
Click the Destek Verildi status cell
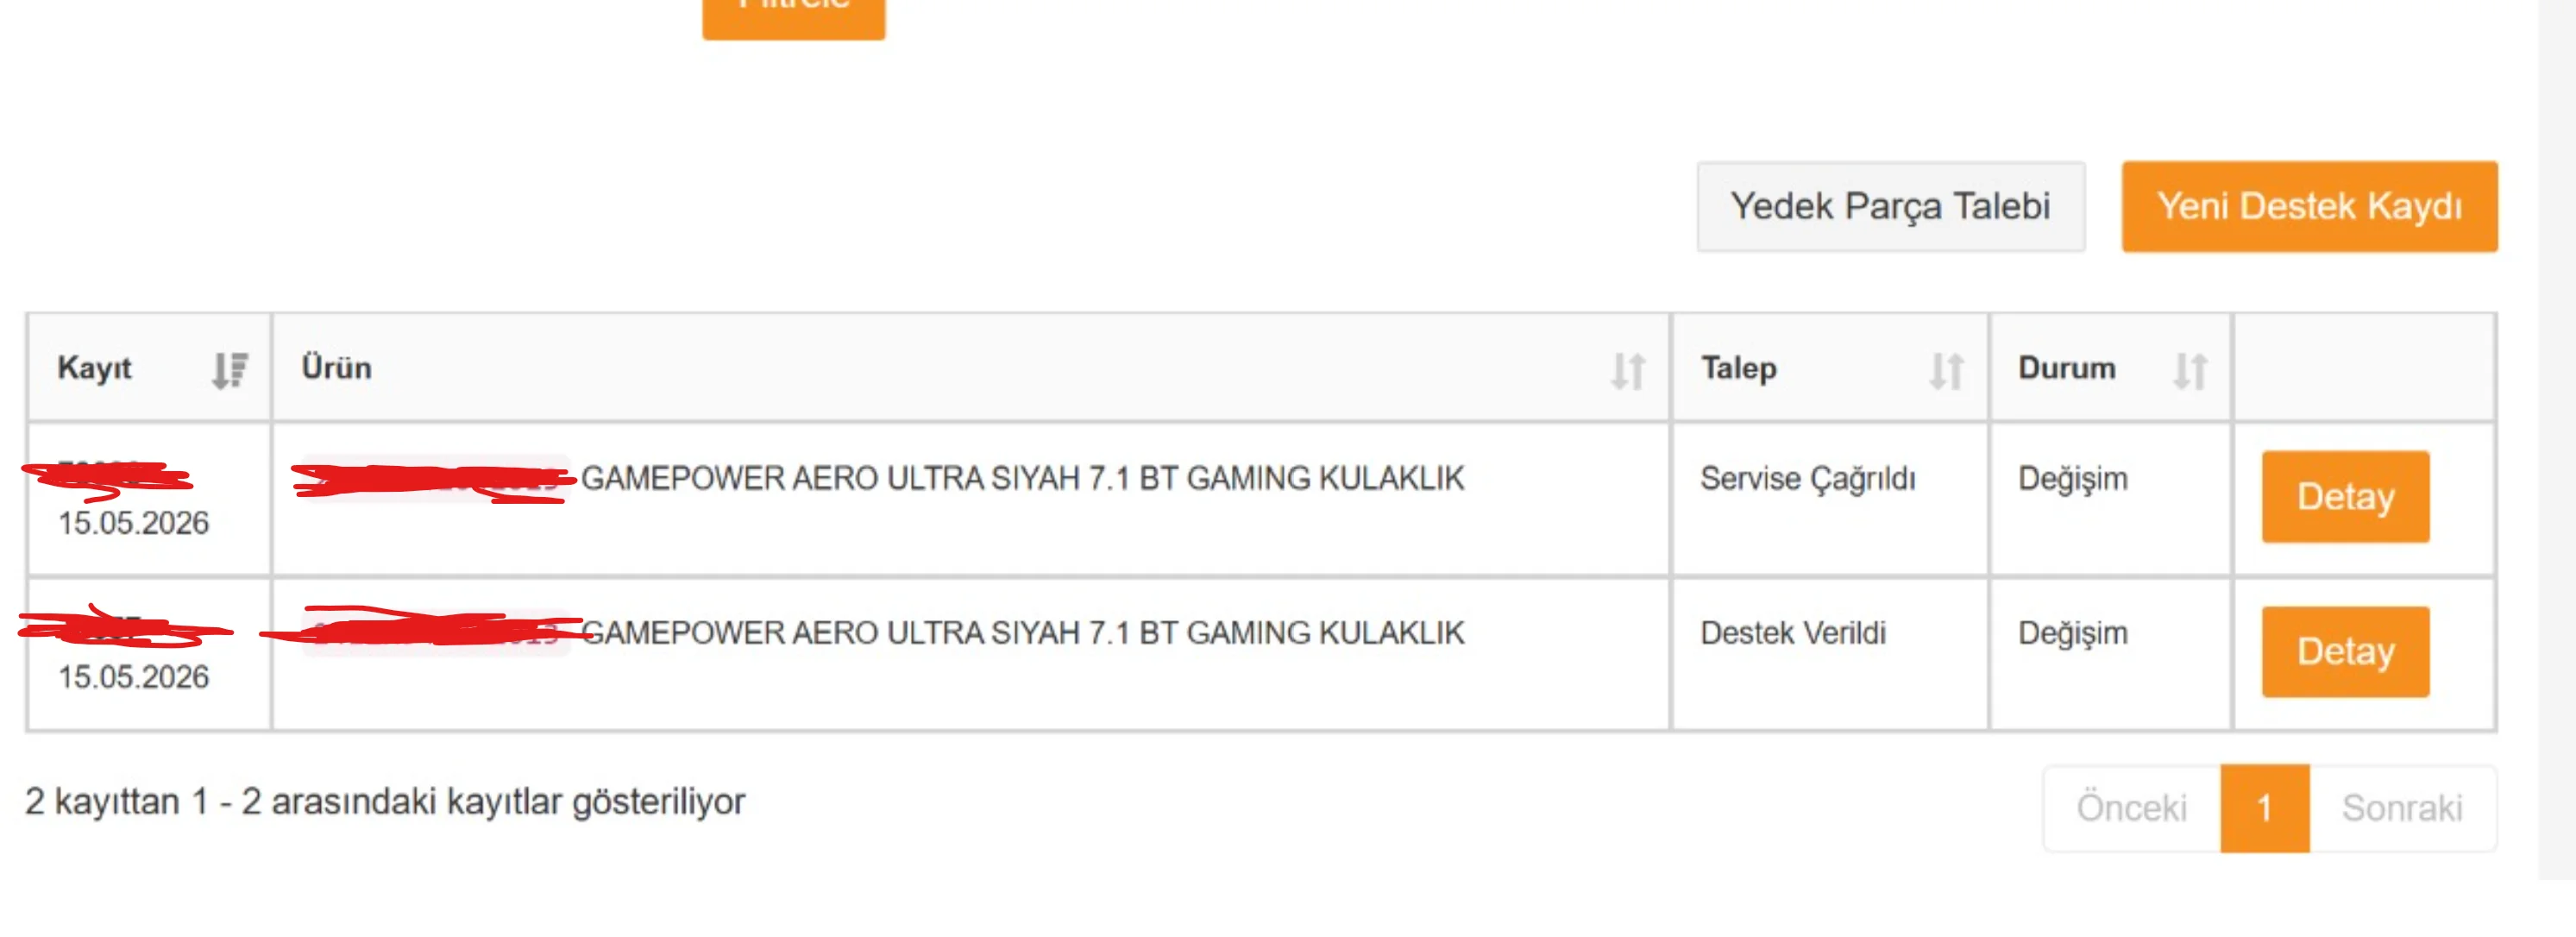point(1793,633)
